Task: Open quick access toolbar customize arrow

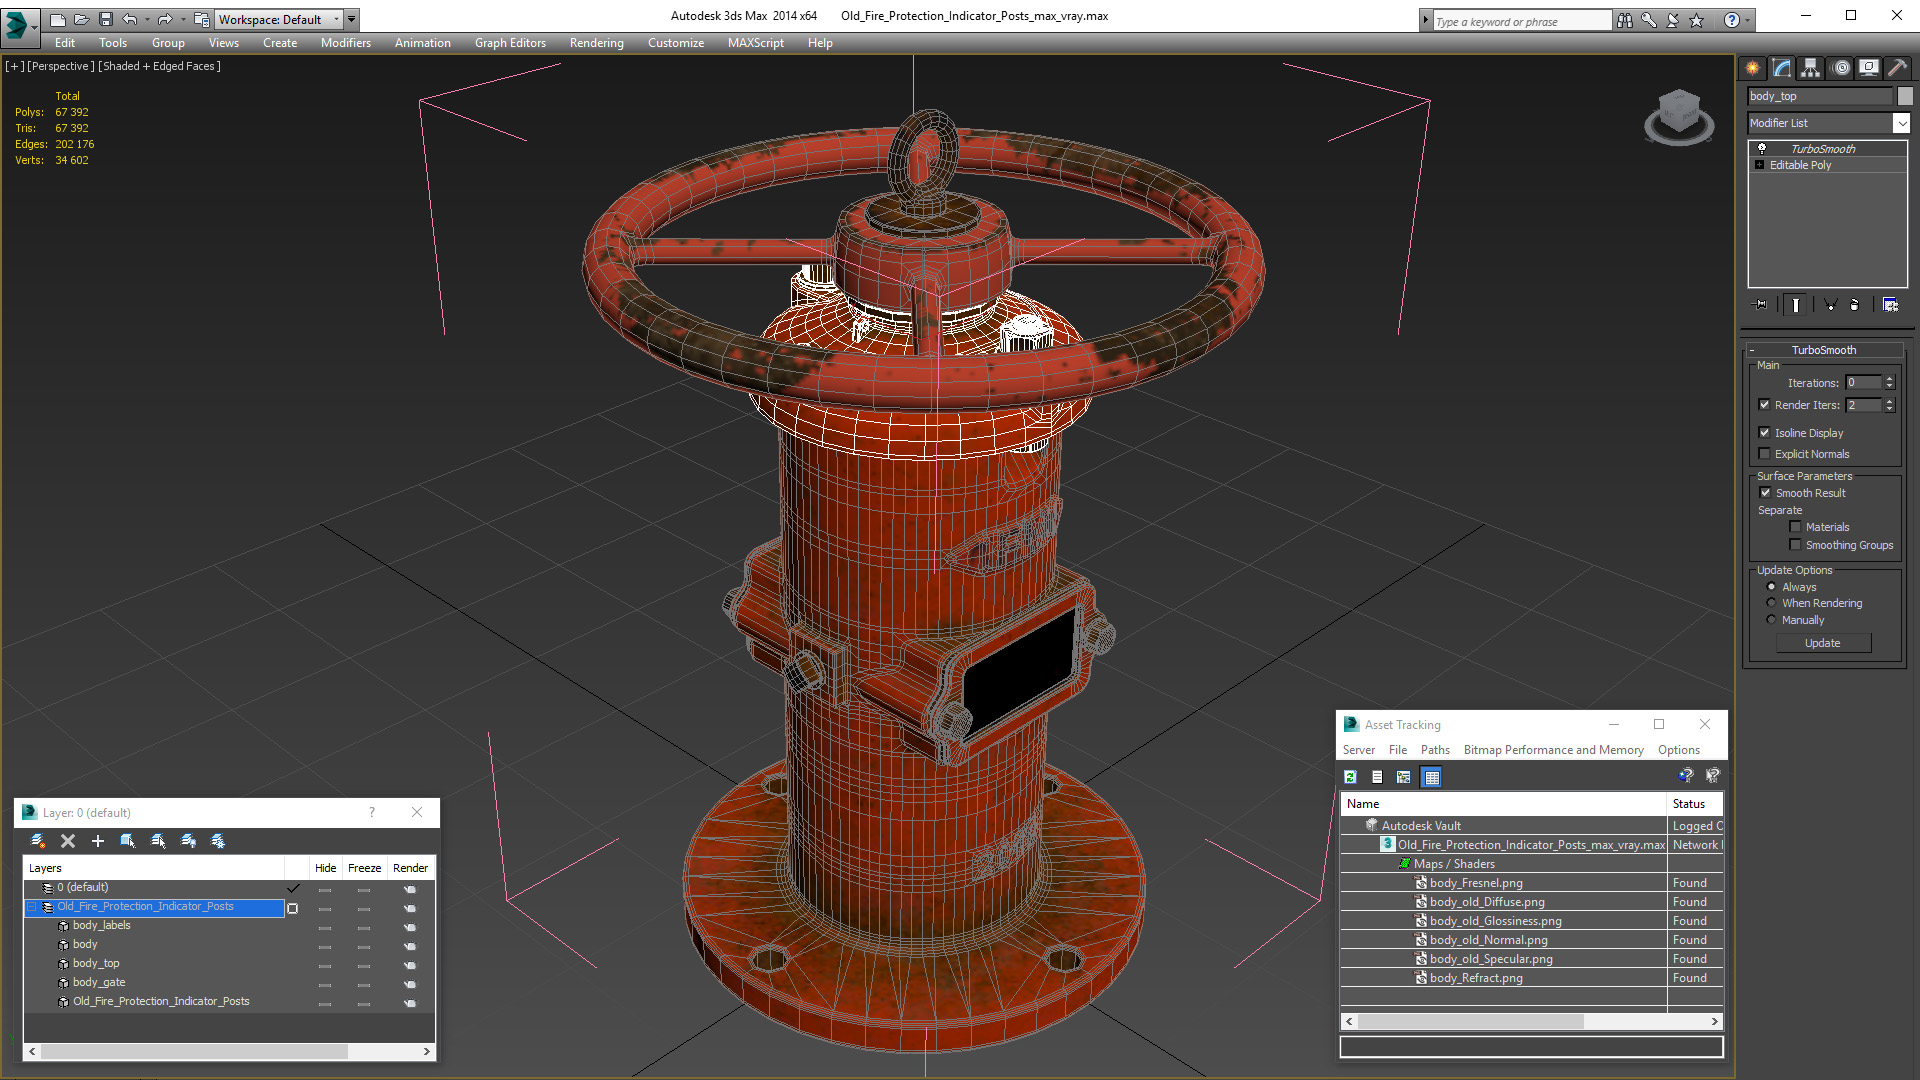Action: (351, 19)
